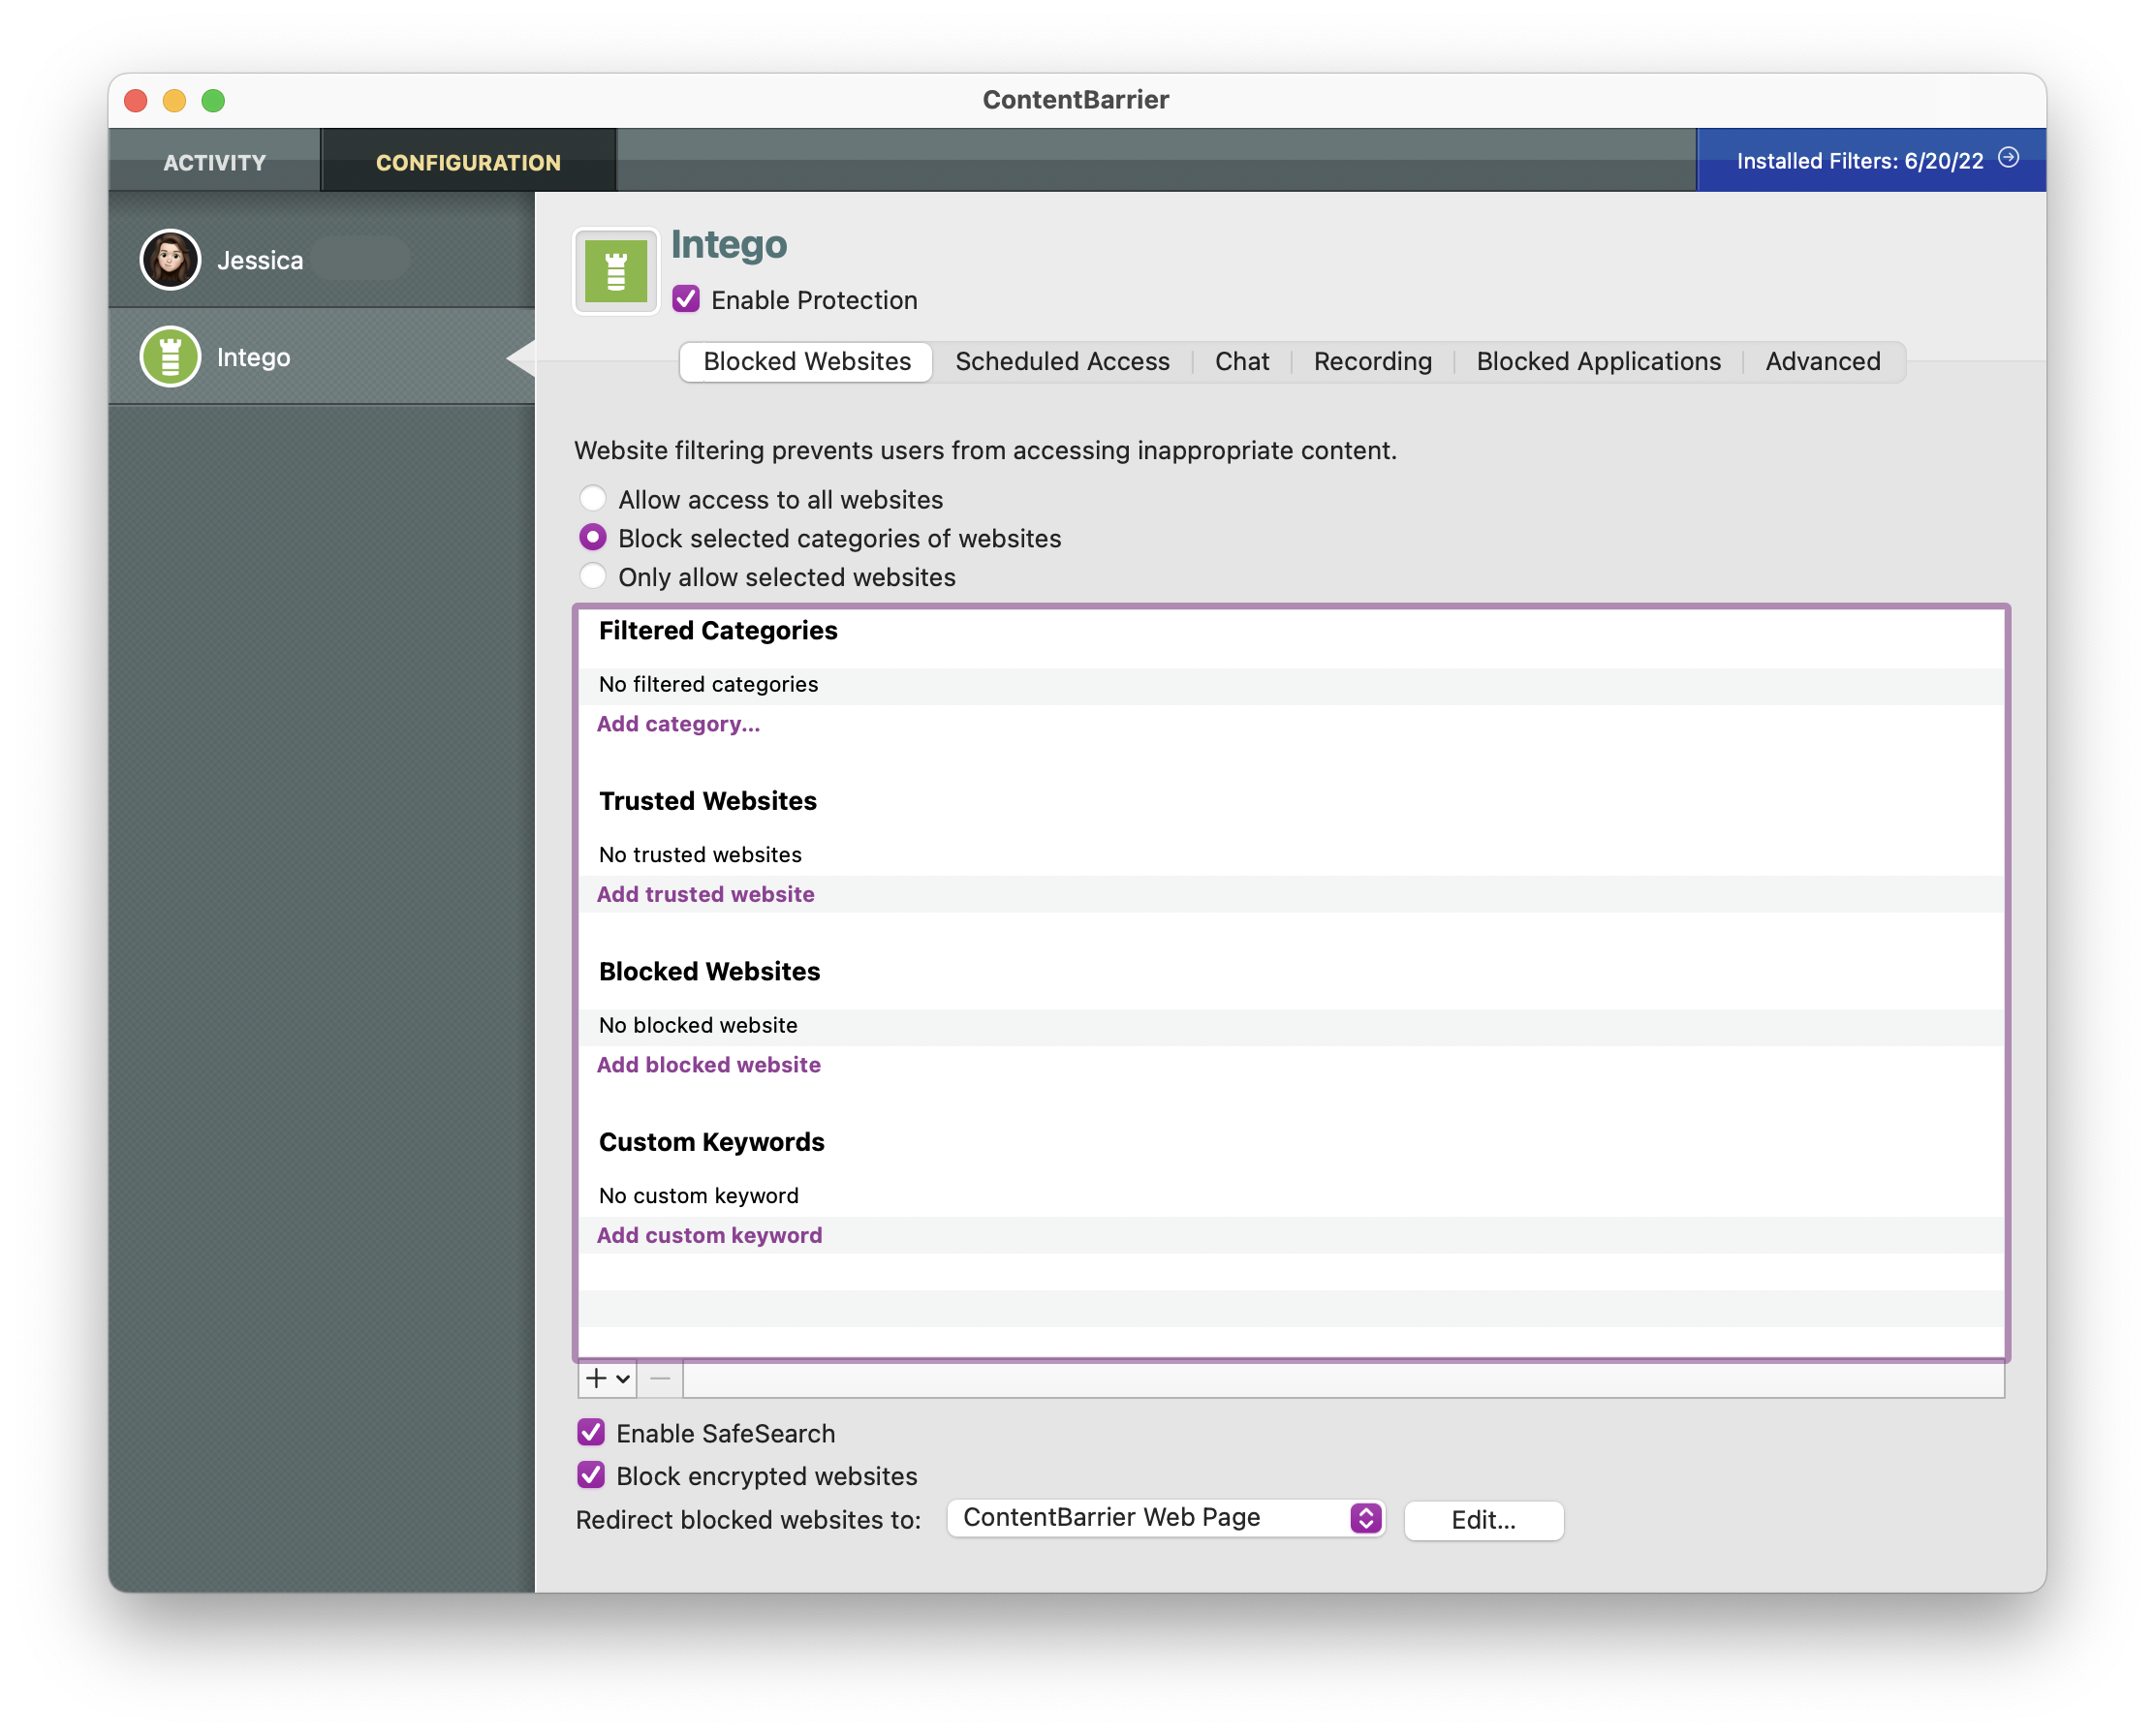Click the Custom Keywords heading

point(712,1143)
